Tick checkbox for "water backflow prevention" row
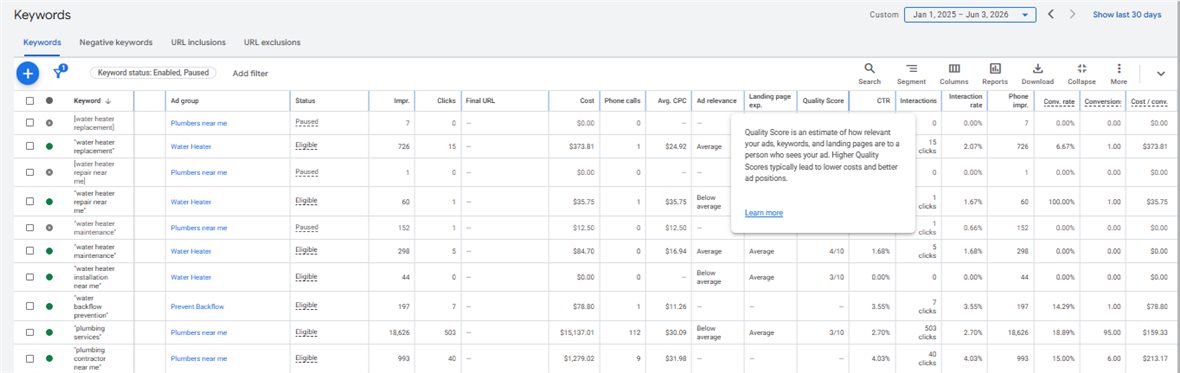 (x=30, y=306)
